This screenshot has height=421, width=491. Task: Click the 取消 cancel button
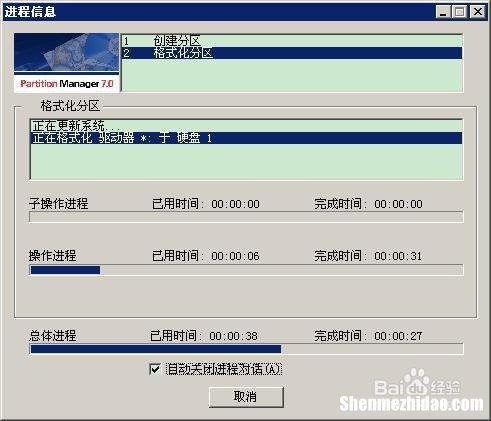pos(246,397)
